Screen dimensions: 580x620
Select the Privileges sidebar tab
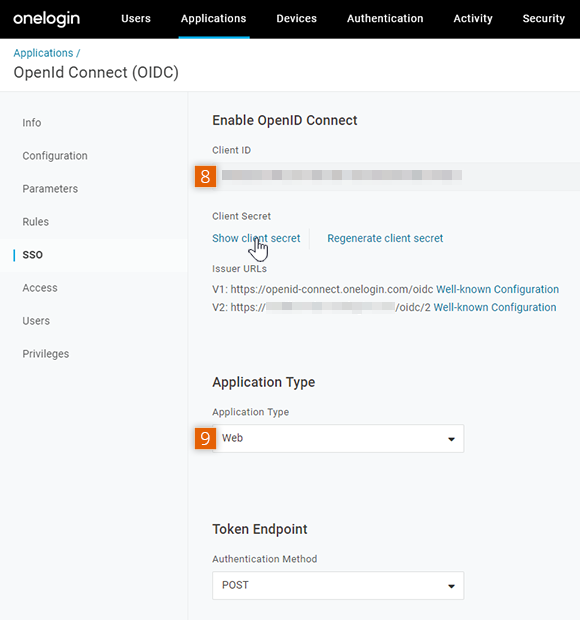click(45, 353)
